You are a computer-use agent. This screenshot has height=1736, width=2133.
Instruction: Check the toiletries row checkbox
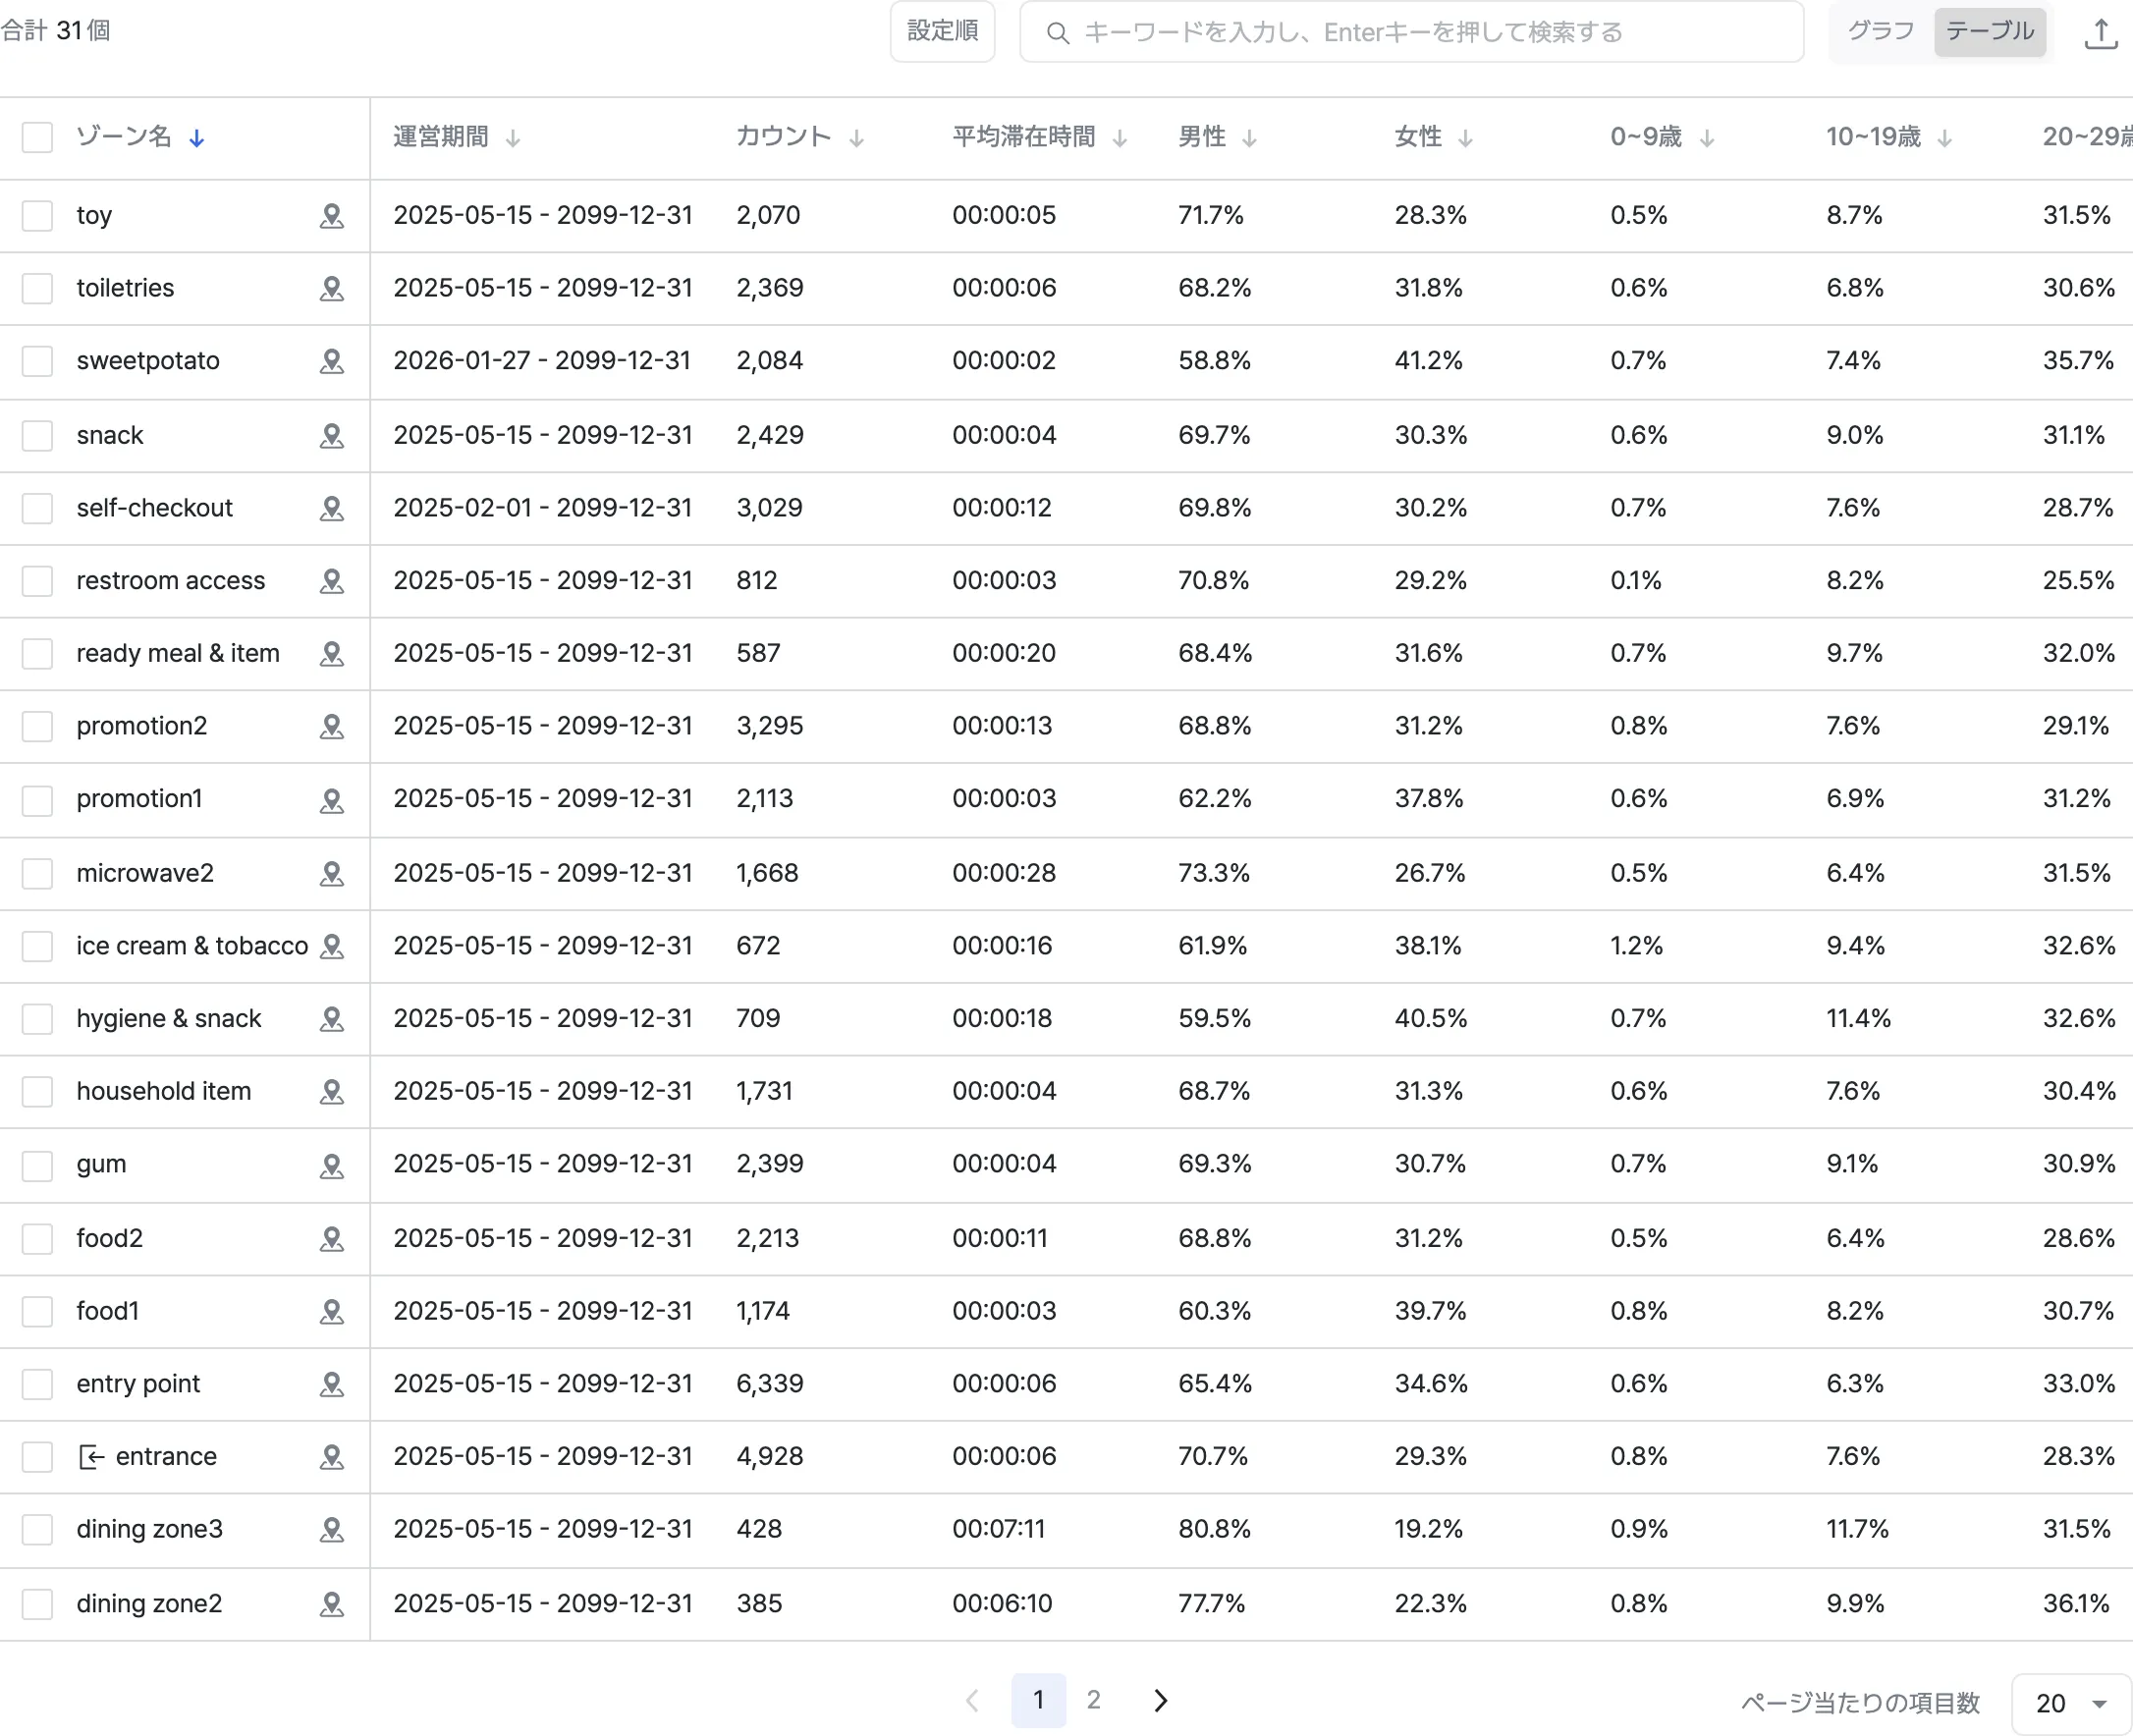37,288
